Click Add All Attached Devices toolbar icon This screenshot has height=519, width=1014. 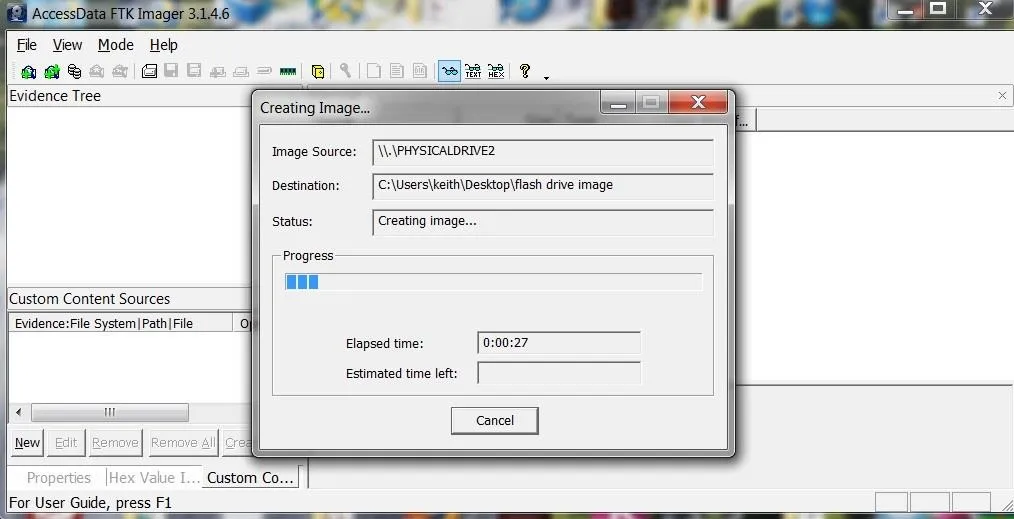tap(52, 72)
